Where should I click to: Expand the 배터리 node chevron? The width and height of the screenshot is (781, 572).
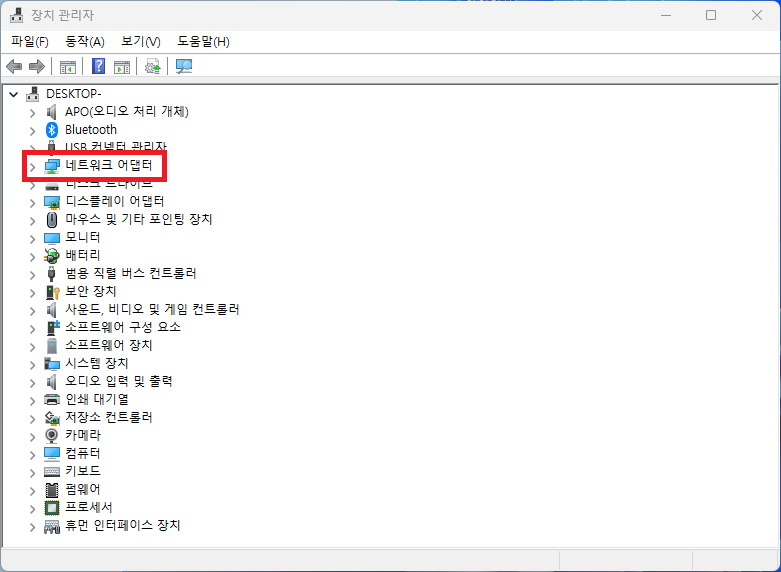[32, 257]
